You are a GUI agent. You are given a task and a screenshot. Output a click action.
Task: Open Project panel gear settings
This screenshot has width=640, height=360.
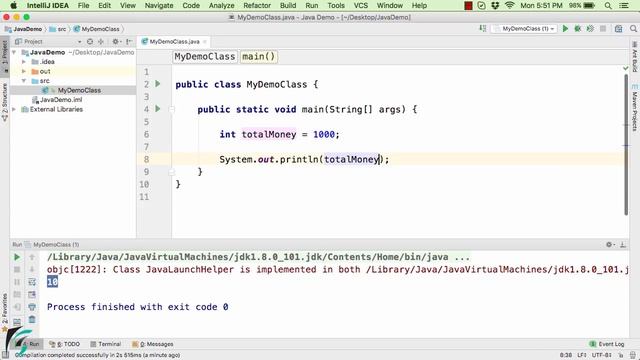116,42
